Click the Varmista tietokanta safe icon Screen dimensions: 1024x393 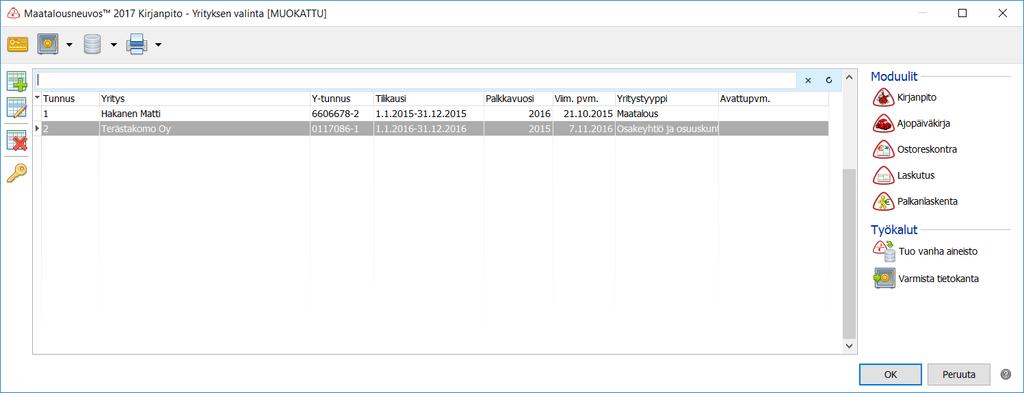pyautogui.click(x=884, y=279)
